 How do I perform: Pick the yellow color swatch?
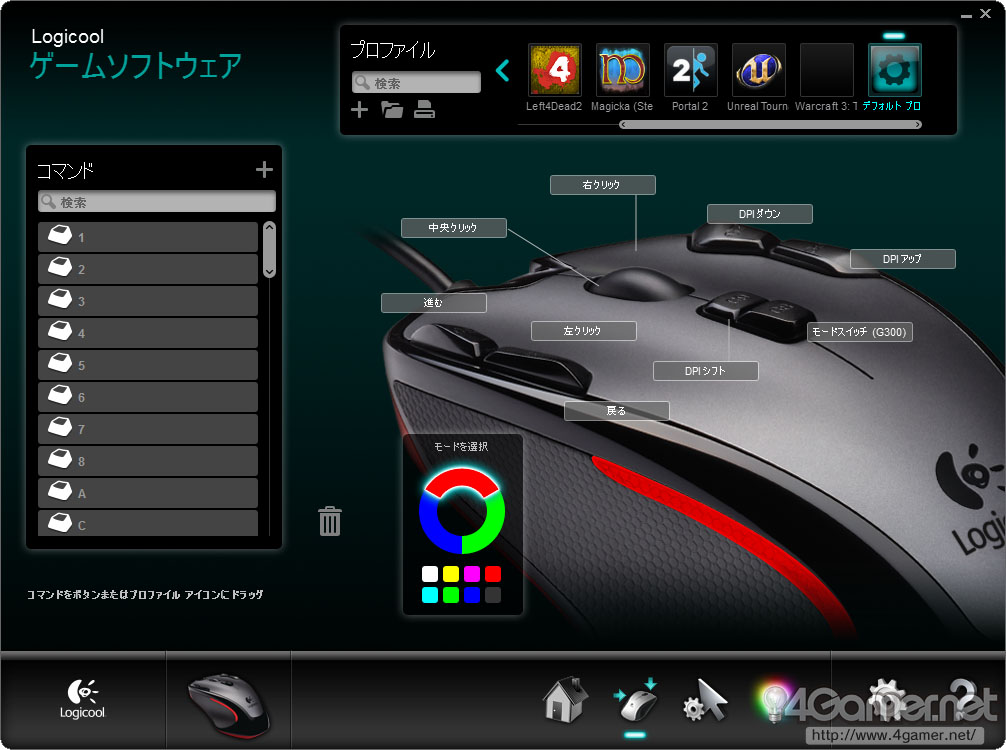point(451,574)
